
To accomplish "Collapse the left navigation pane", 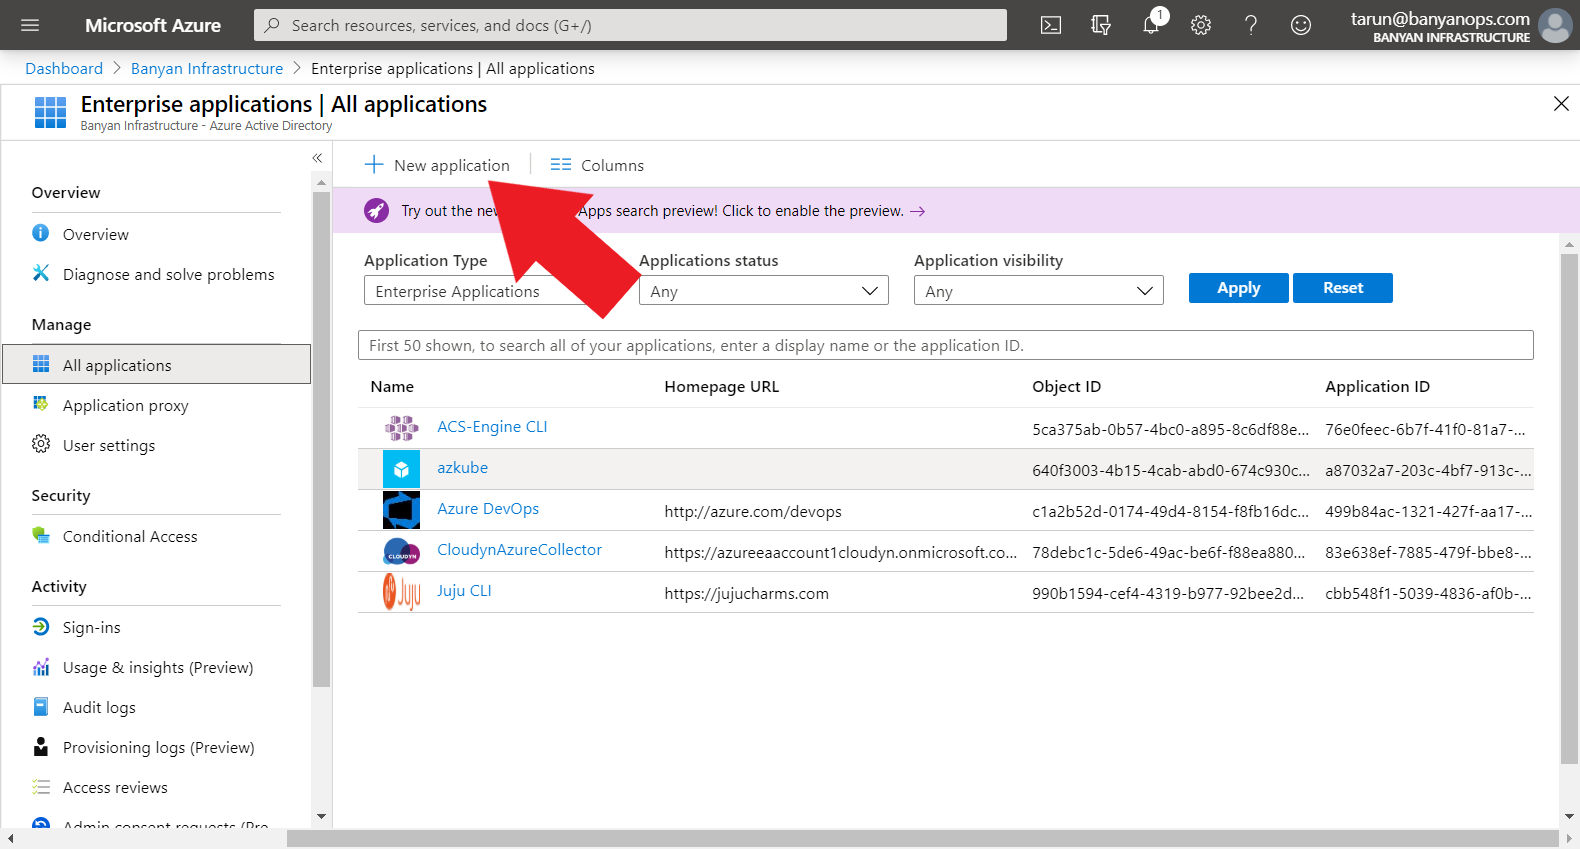I will pyautogui.click(x=317, y=158).
